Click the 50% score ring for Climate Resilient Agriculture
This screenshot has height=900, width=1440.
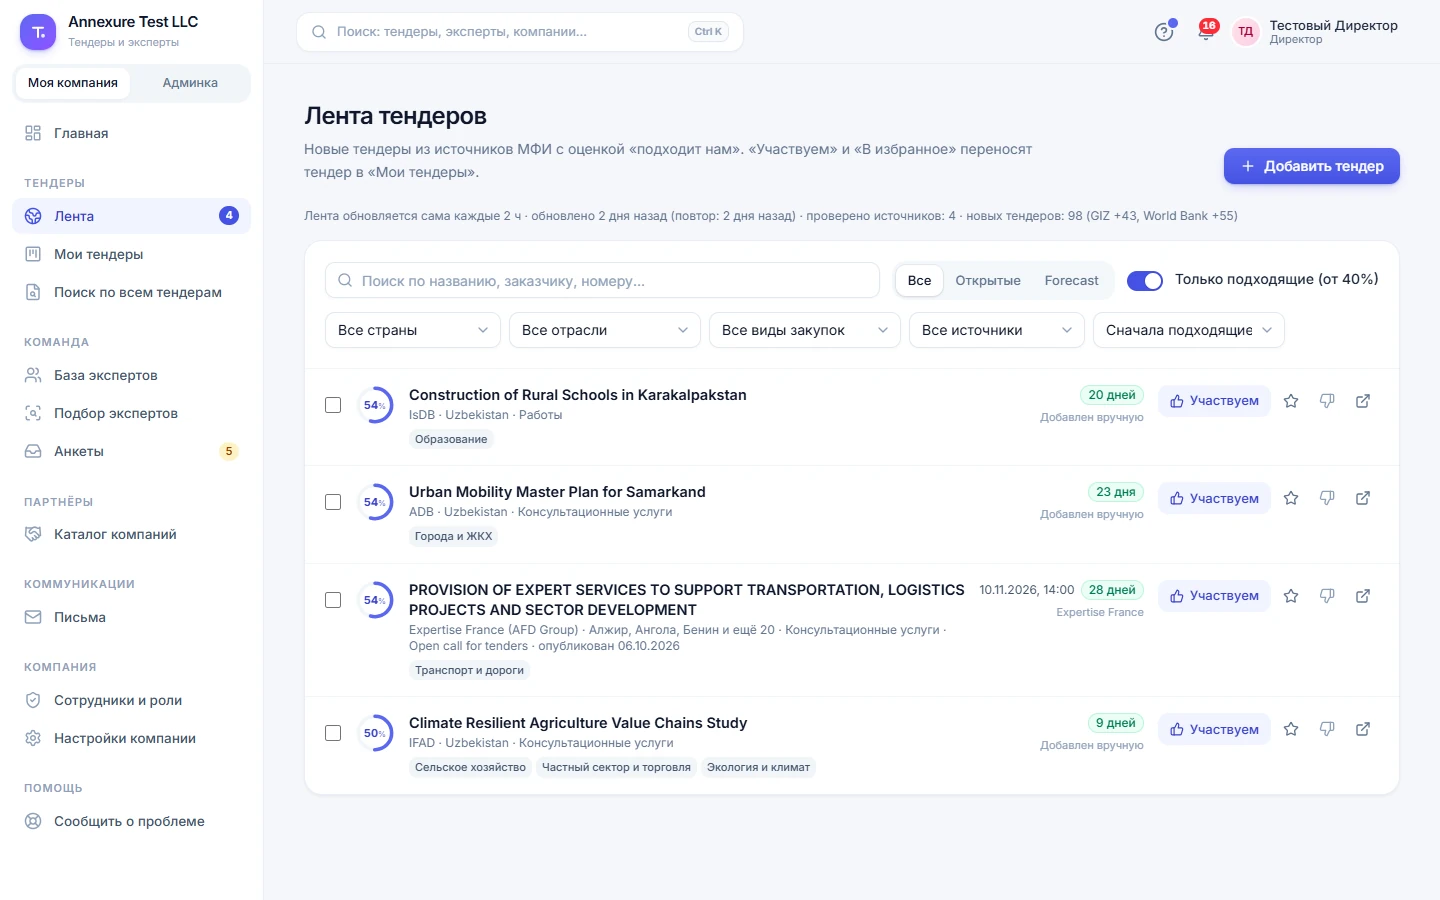coord(375,733)
